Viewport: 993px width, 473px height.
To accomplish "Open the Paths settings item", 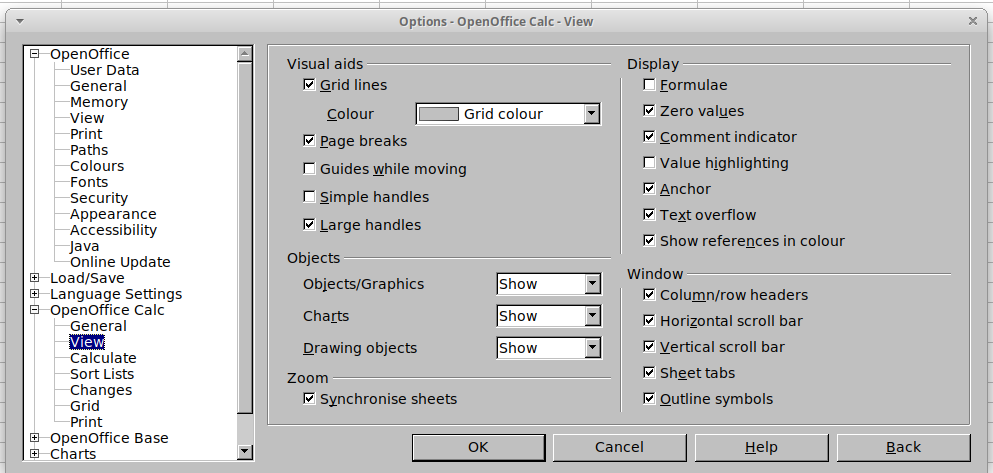I will [89, 150].
